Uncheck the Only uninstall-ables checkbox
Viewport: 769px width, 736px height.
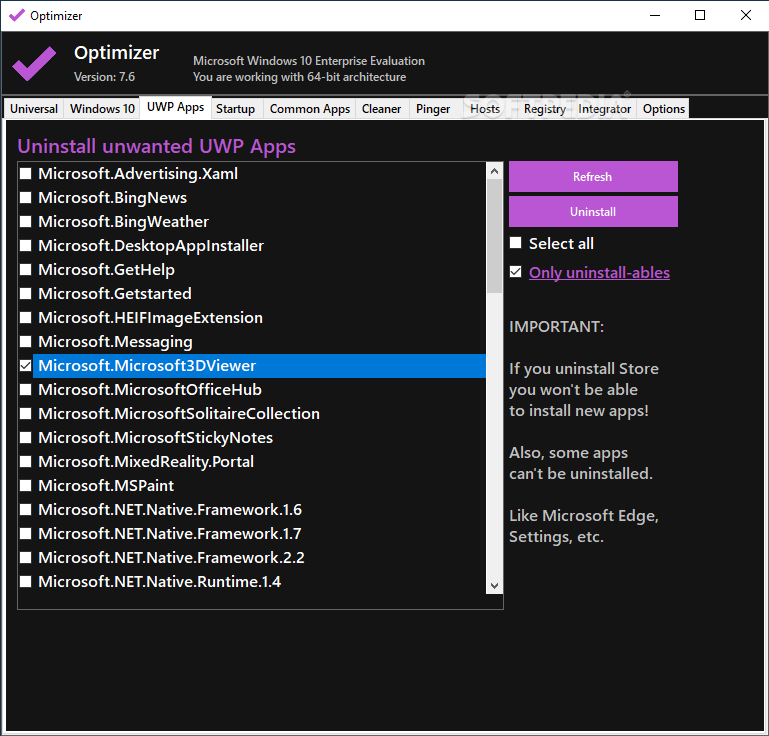click(515, 272)
